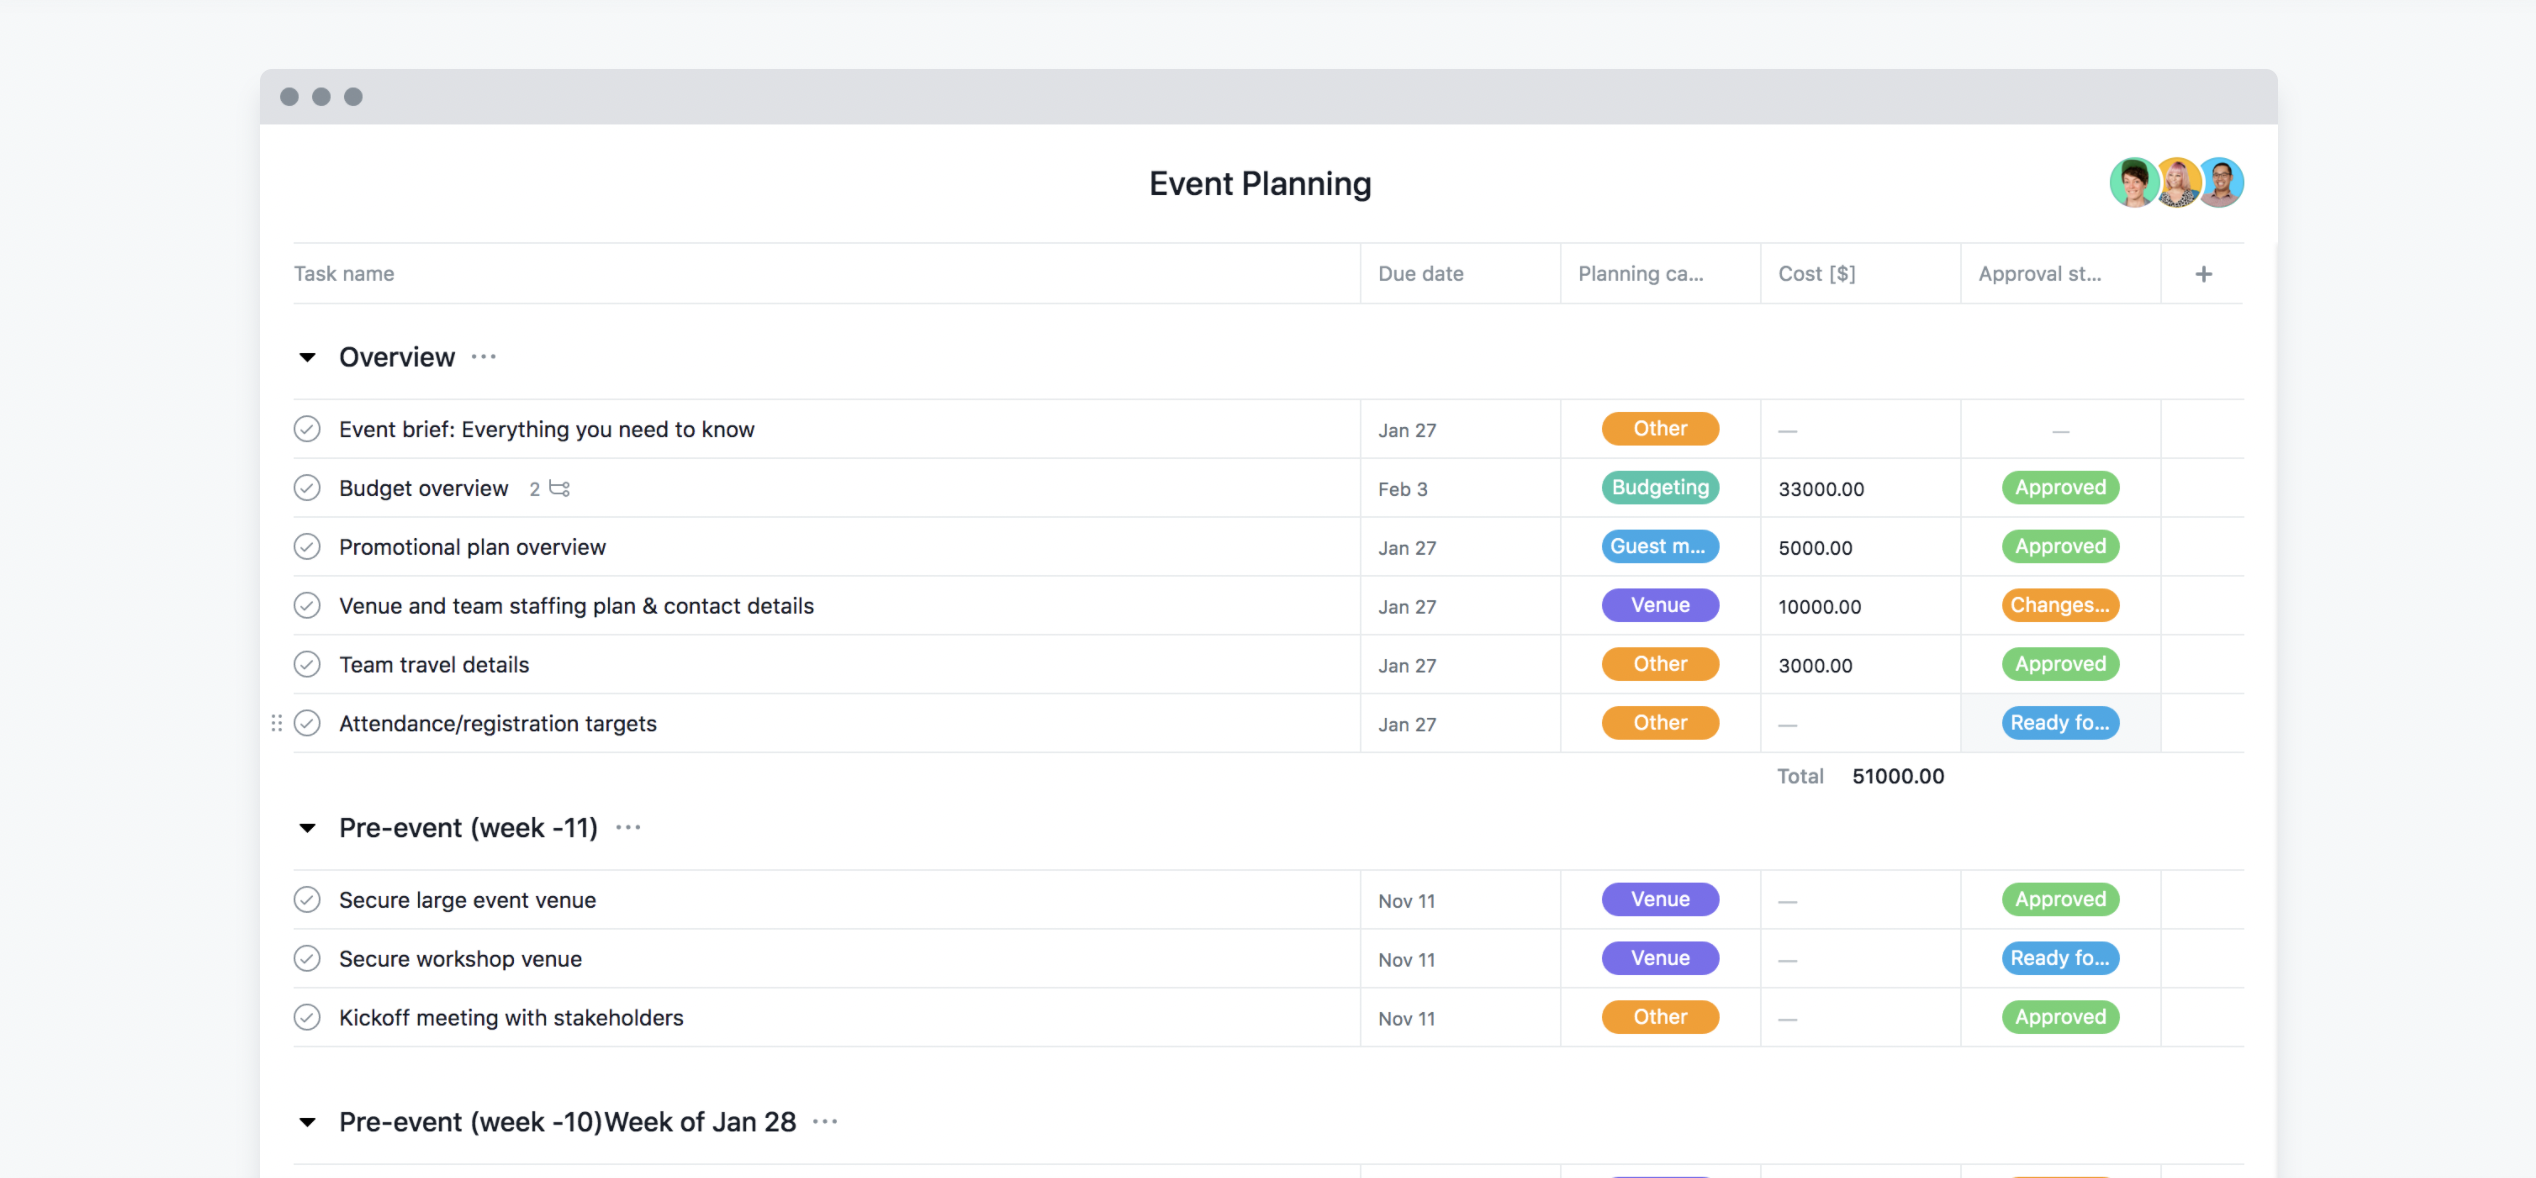Image resolution: width=2536 pixels, height=1178 pixels.
Task: Complete Kickoff meeting with stakeholders task
Action: (x=307, y=1018)
